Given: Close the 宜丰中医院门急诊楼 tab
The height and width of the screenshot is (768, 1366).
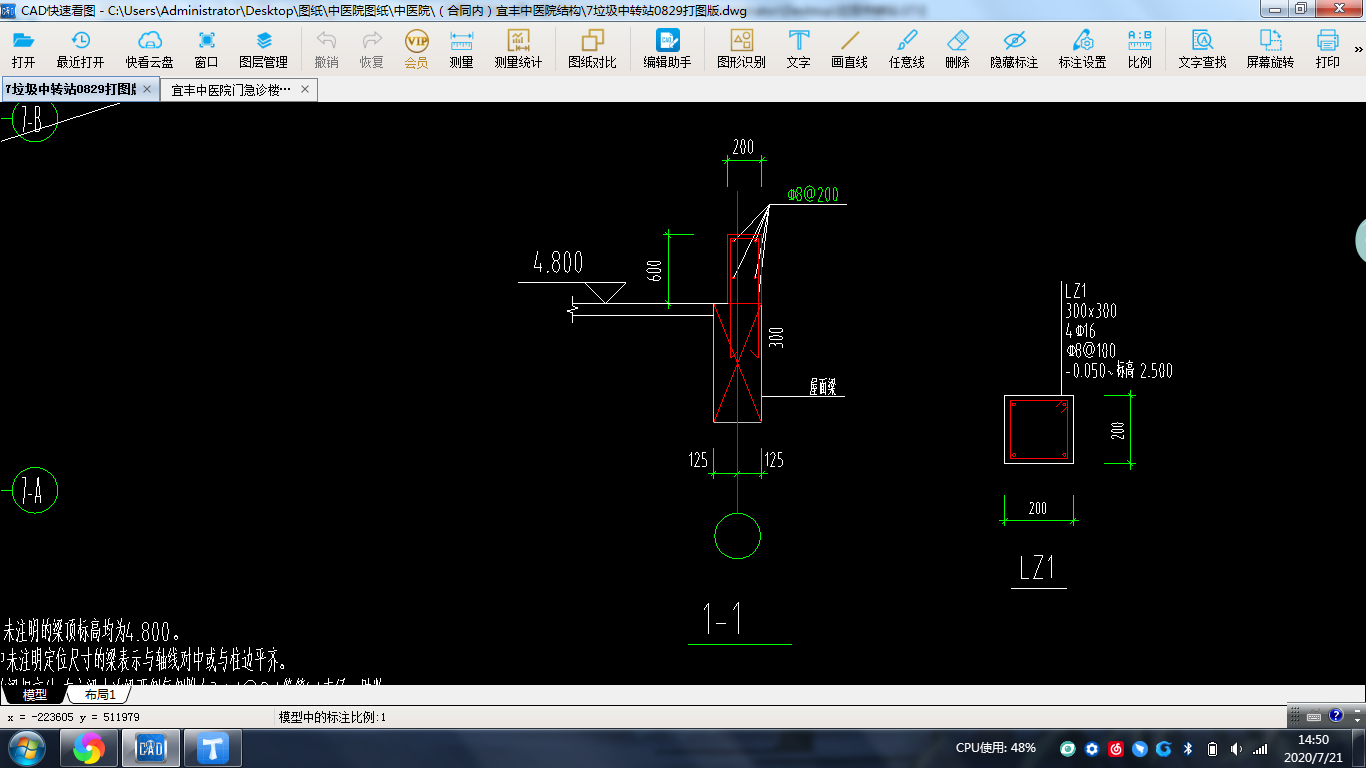Looking at the screenshot, I should tap(305, 89).
